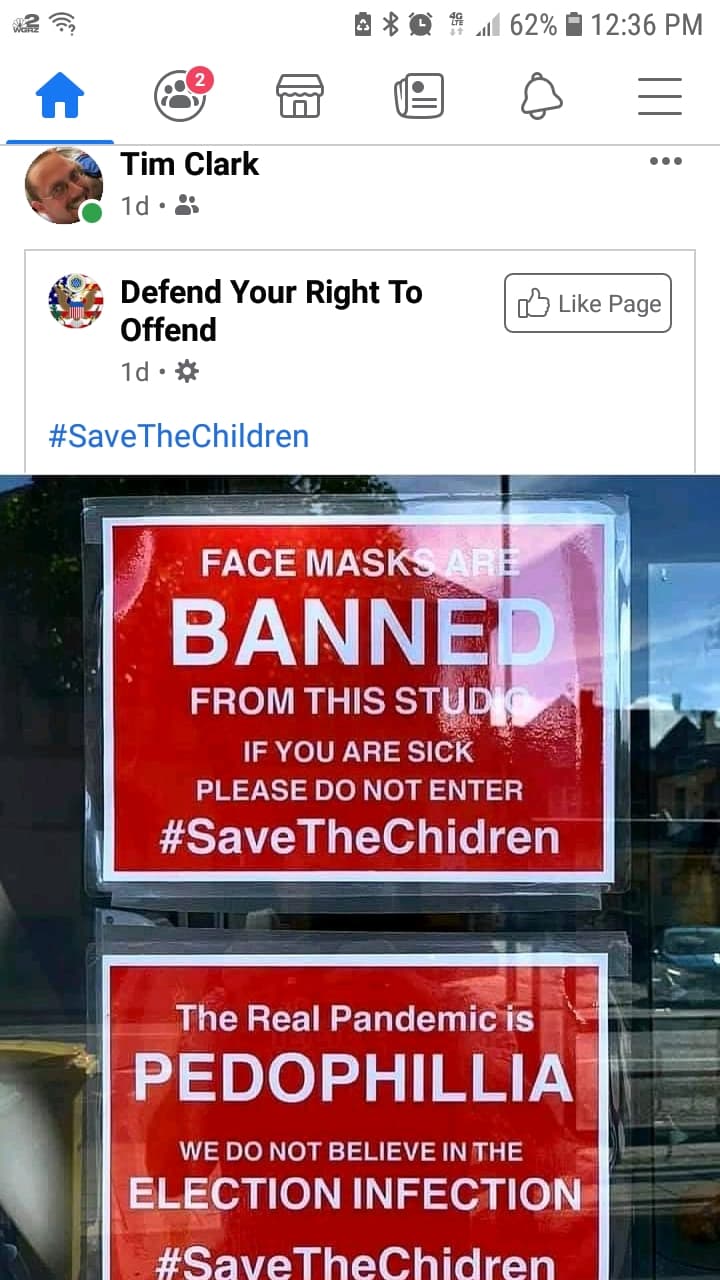Tap the Bluetooth status icon
This screenshot has width=720, height=1280.
coord(391,24)
